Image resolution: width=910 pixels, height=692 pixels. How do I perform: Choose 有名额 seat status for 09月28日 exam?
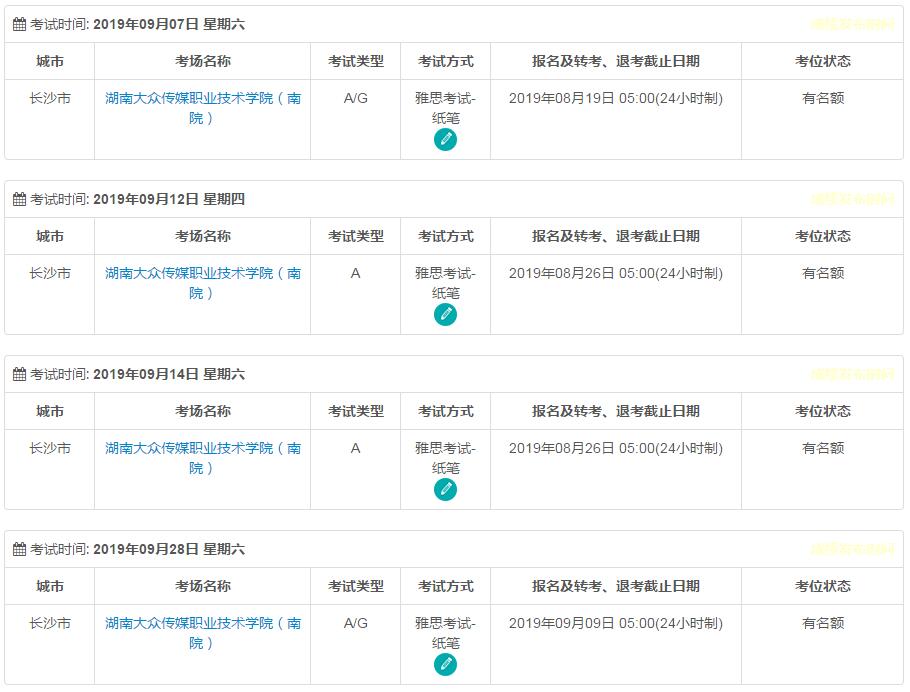(823, 623)
